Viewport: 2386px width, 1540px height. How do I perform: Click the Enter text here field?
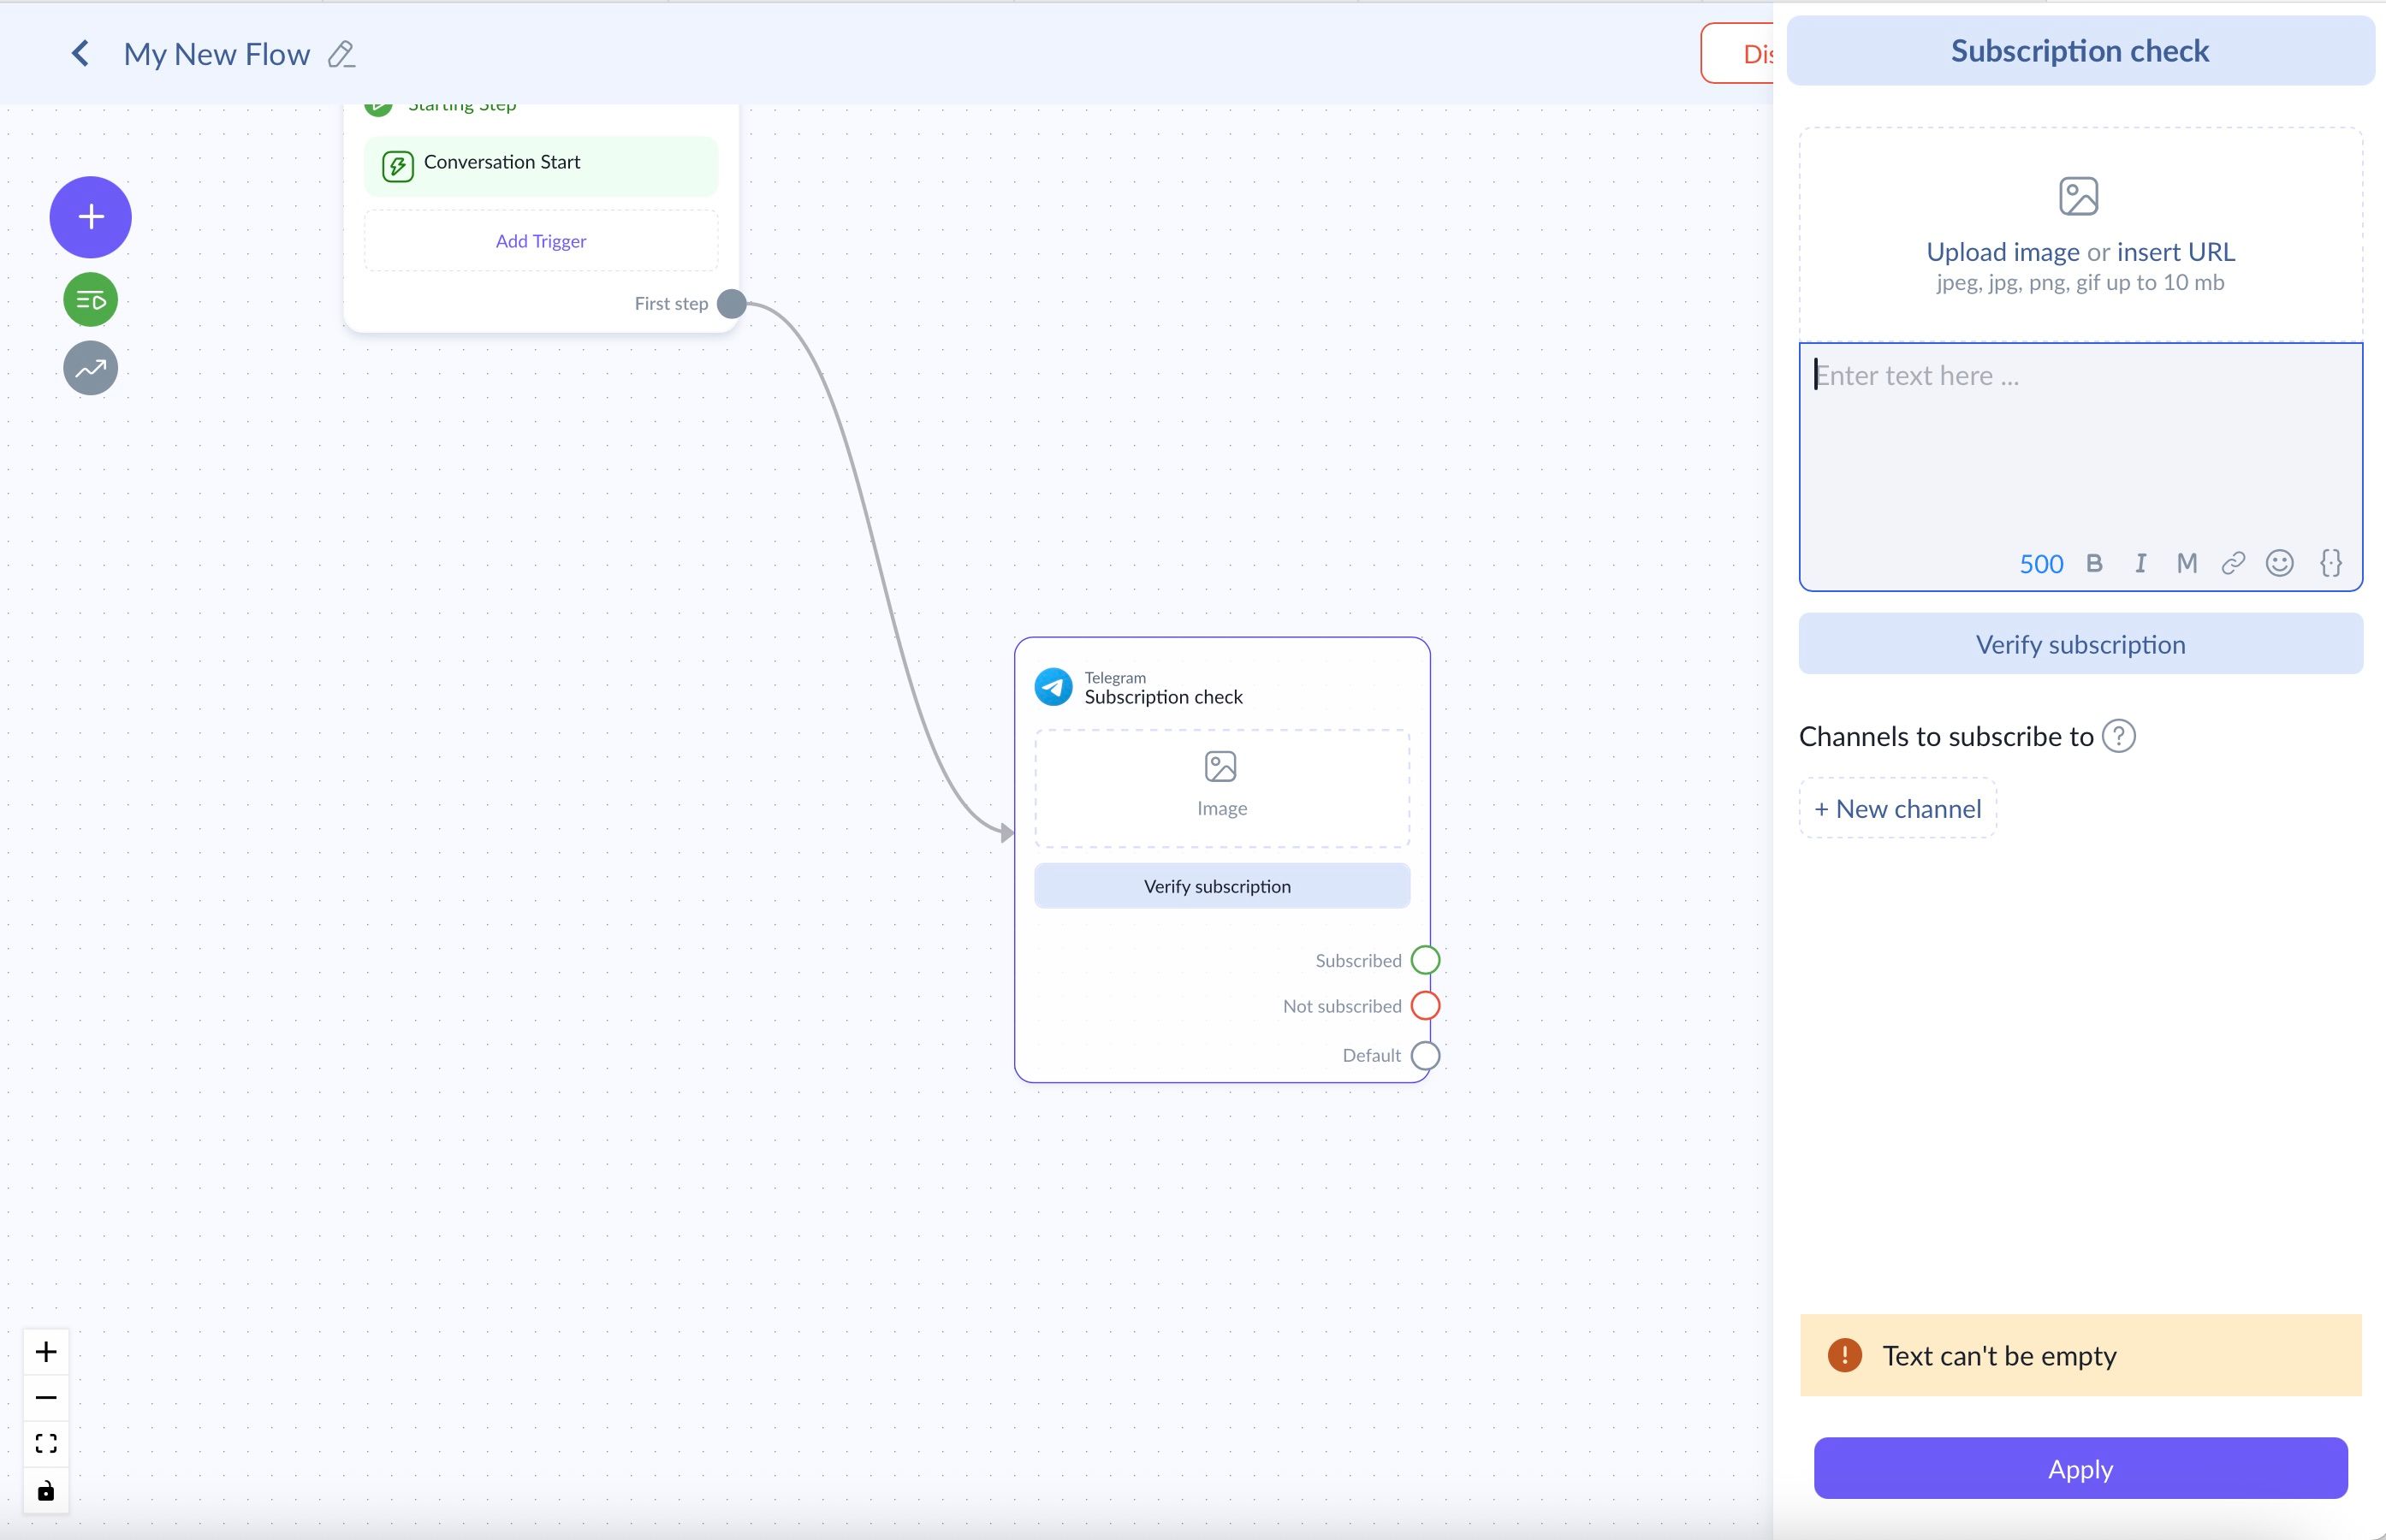click(x=2080, y=440)
